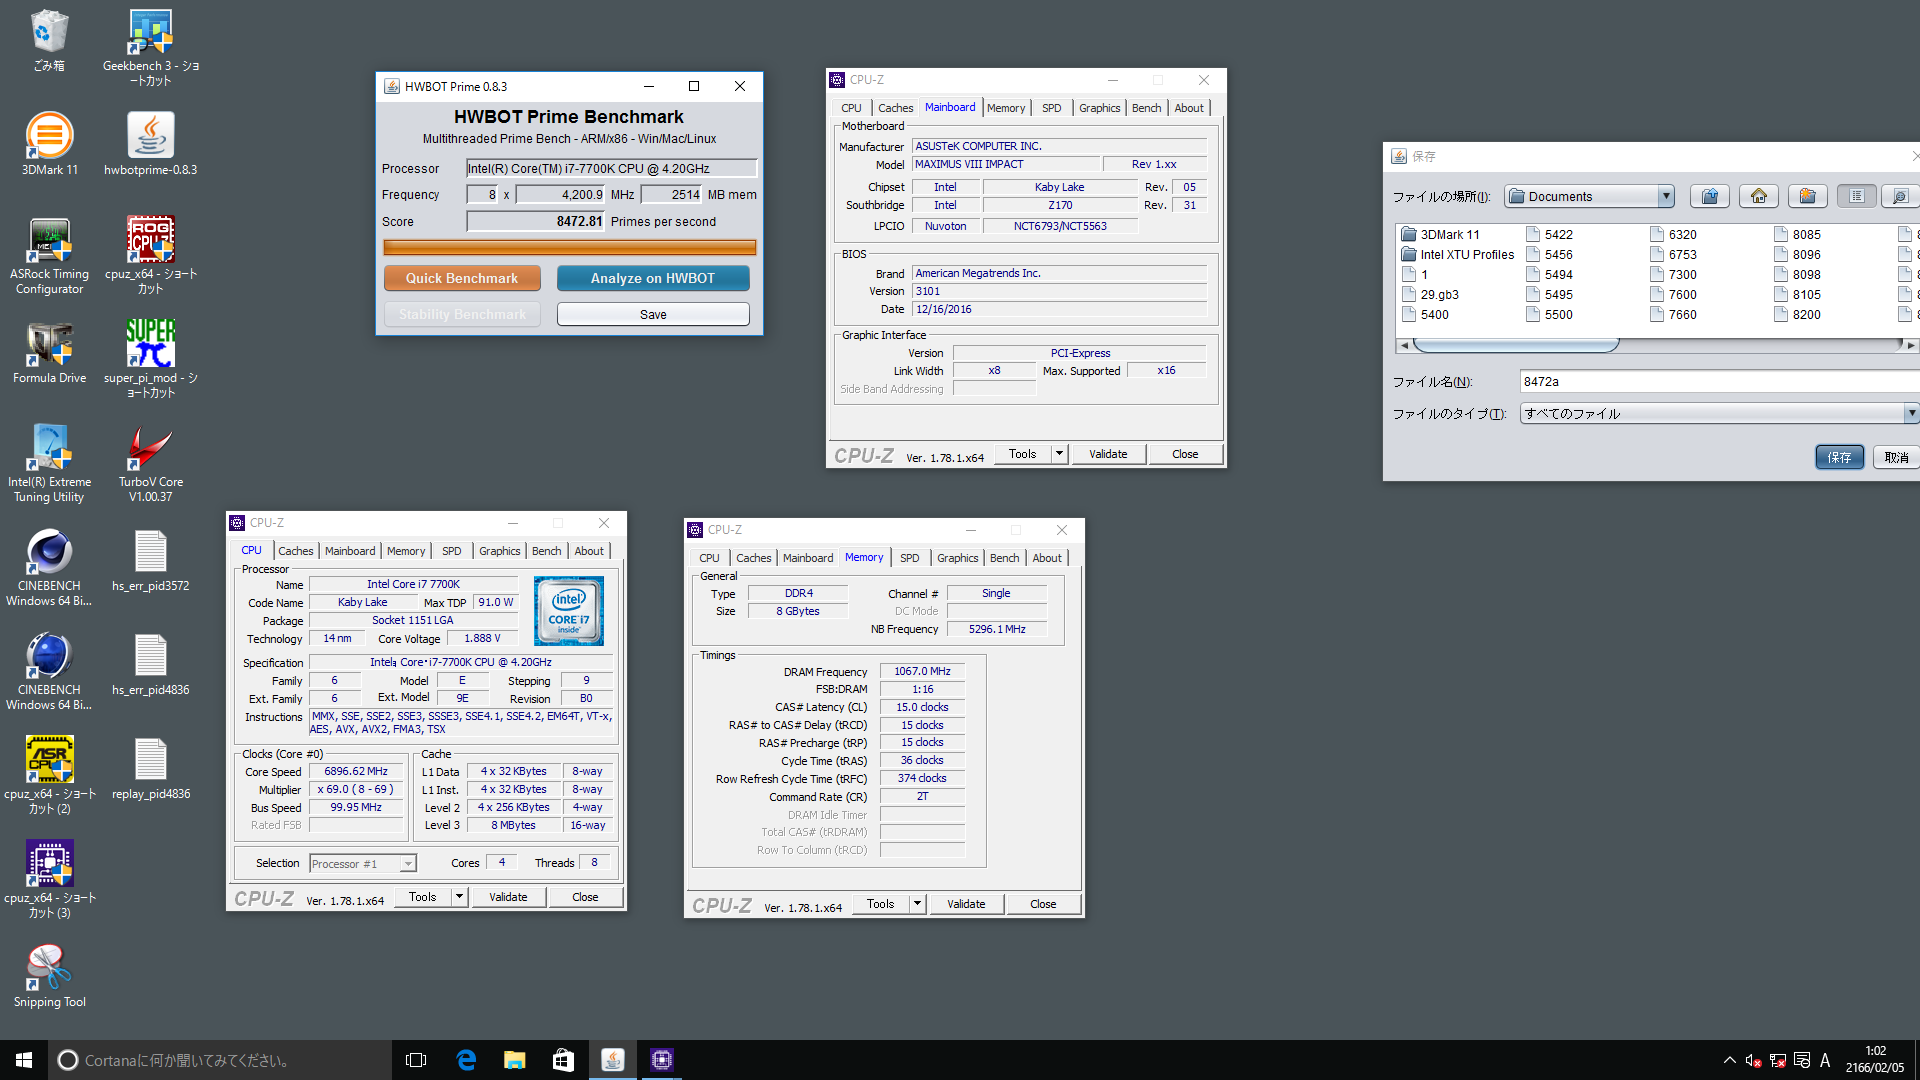Select file 7660 in save dialog list
This screenshot has width=1920, height=1080.
coord(1673,314)
